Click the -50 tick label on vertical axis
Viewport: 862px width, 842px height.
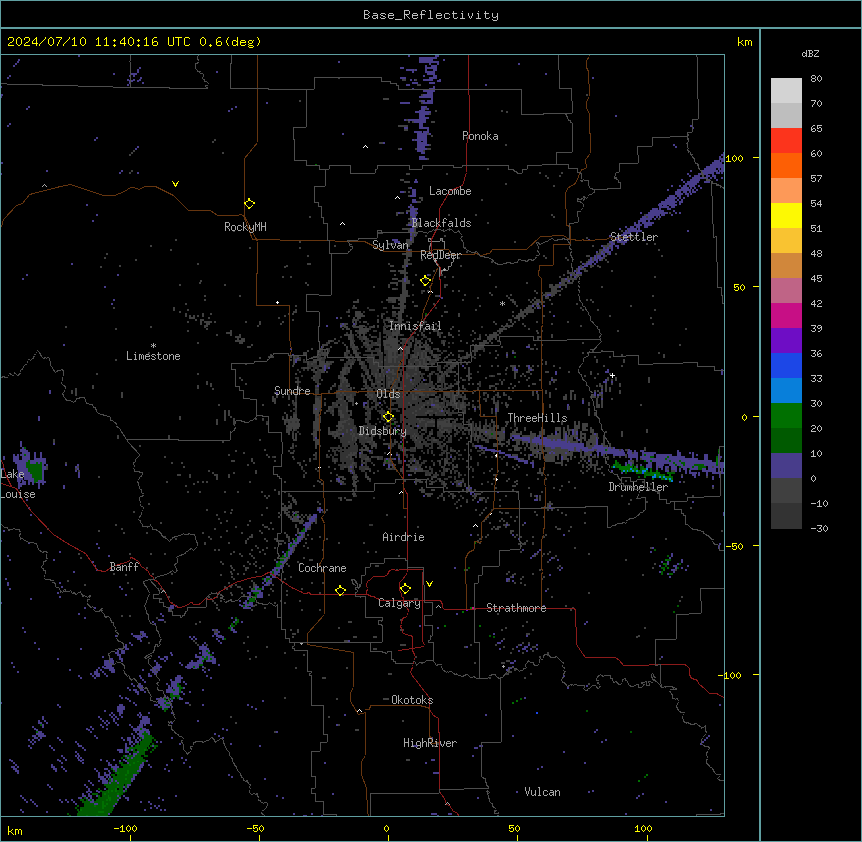coord(734,546)
